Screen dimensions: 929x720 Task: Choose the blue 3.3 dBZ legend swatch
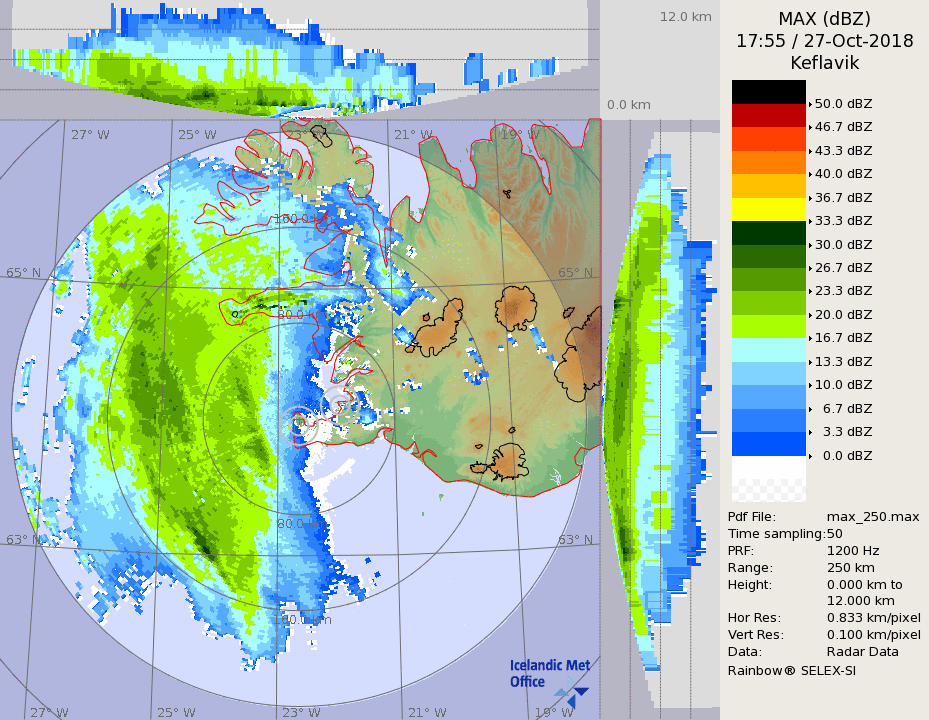point(768,443)
